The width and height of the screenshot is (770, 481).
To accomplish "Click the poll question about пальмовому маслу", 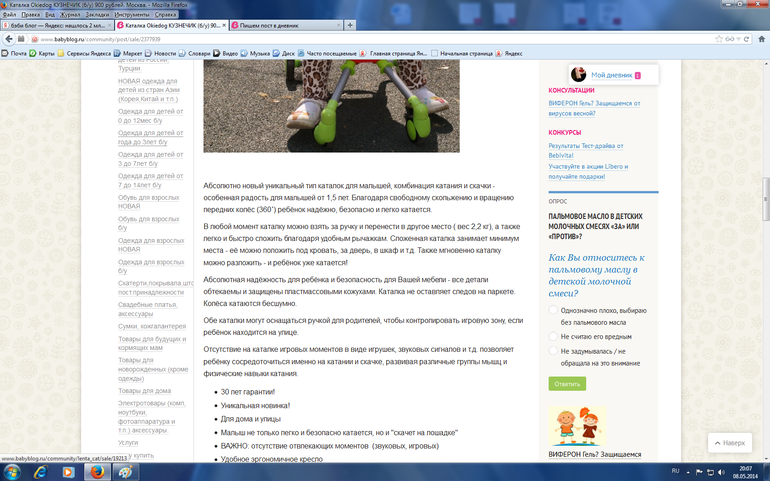I will click(596, 275).
